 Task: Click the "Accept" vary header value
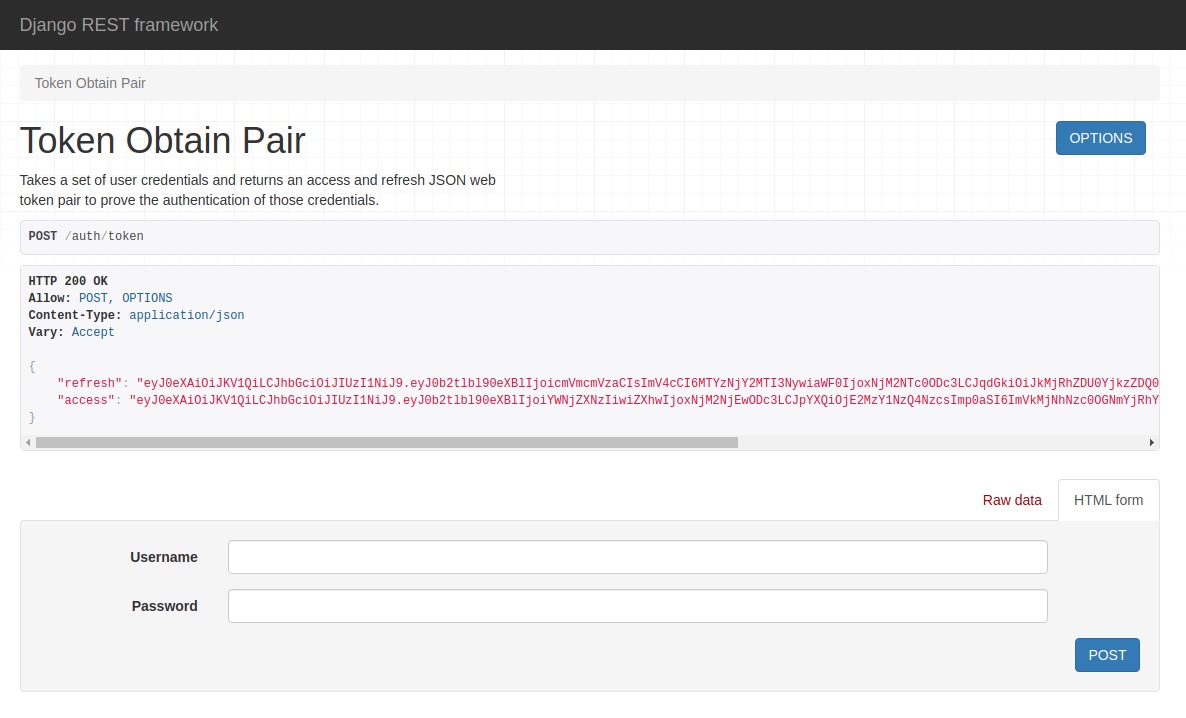tap(93, 332)
